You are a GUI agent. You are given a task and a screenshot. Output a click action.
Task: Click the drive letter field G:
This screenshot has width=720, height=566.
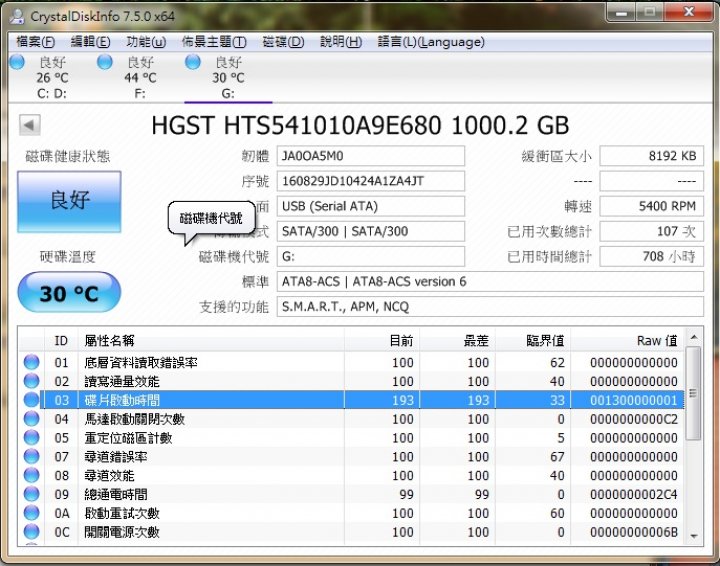(x=371, y=256)
